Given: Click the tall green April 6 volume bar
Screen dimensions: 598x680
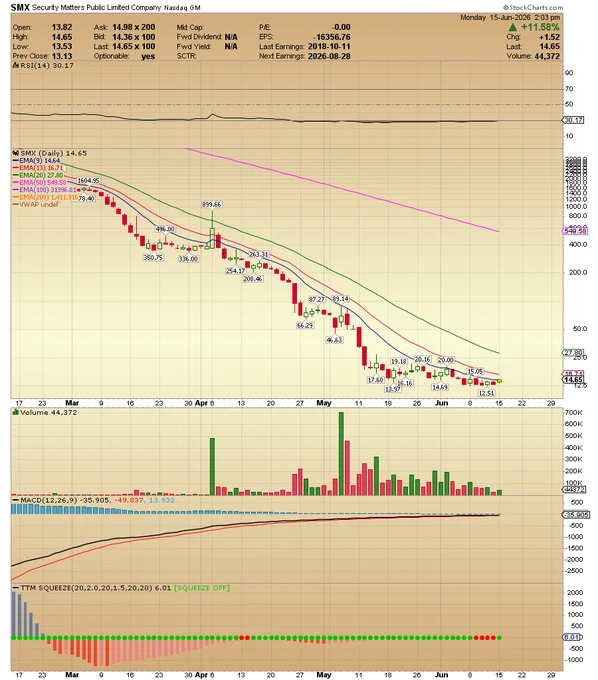Looking at the screenshot, I should 212,467.
